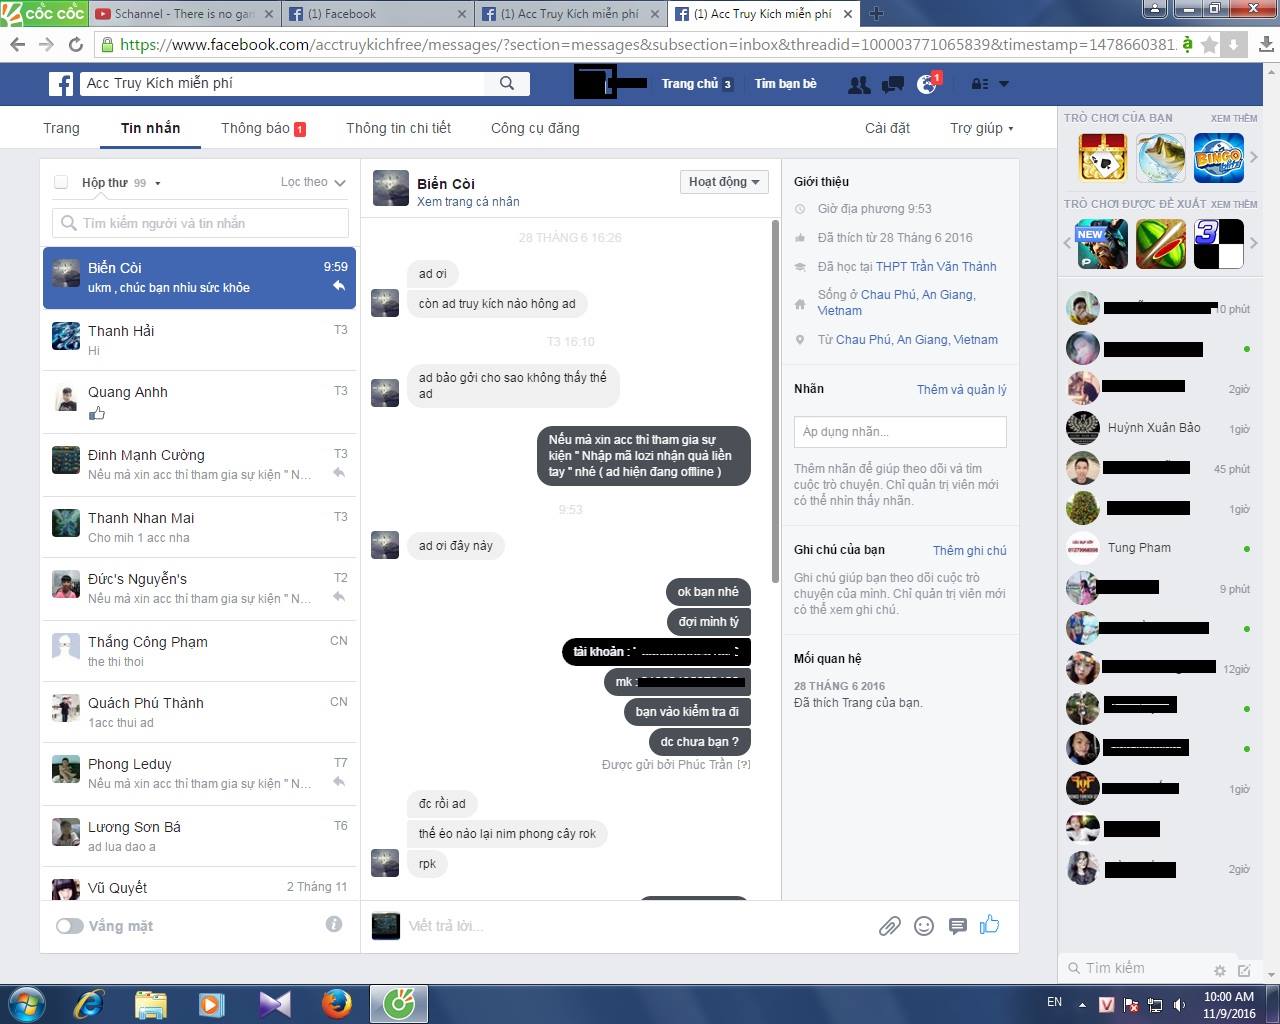Bookmark the page with star icon
This screenshot has width=1280, height=1024.
click(1209, 45)
